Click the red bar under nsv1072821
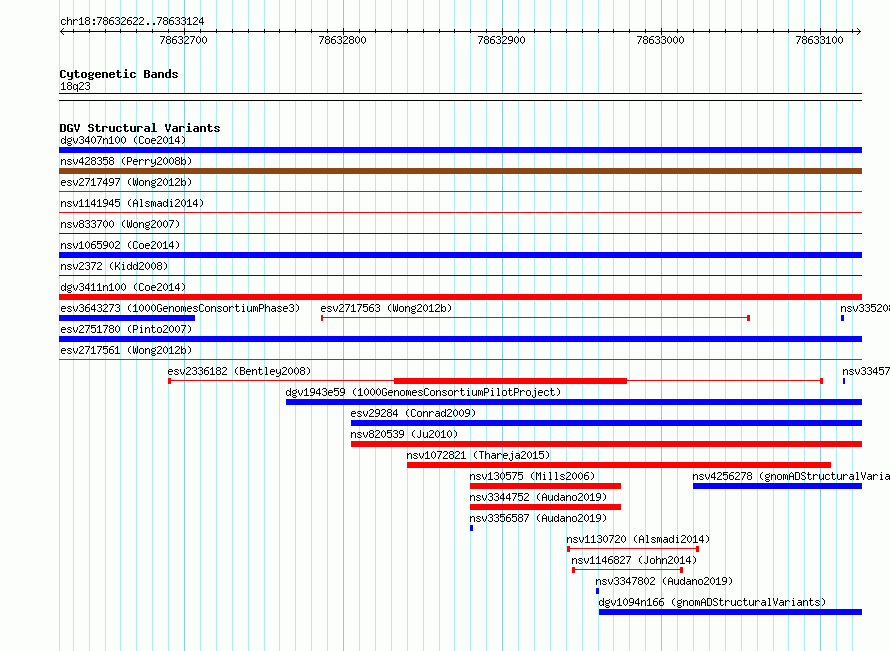 click(619, 465)
